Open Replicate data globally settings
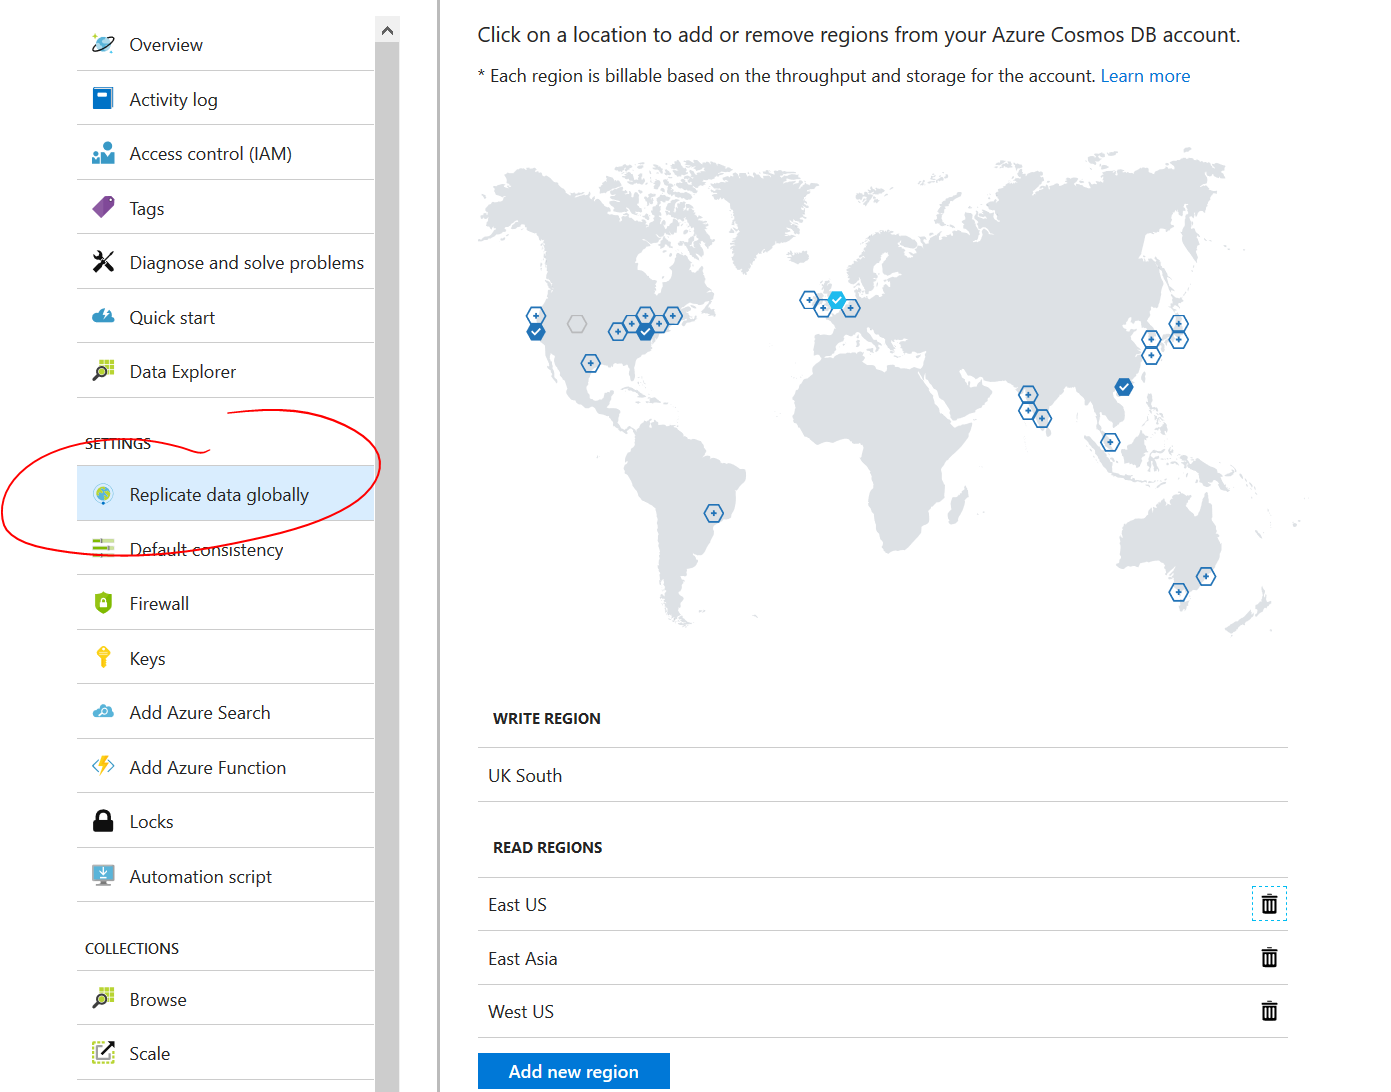Image resolution: width=1391 pixels, height=1092 pixels. point(218,493)
